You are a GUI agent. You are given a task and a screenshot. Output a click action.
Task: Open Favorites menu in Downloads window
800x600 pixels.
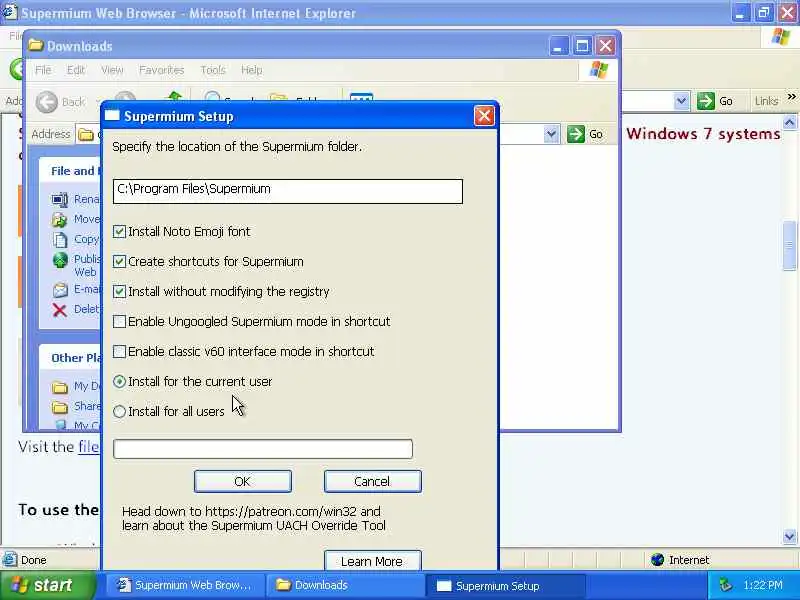click(161, 70)
